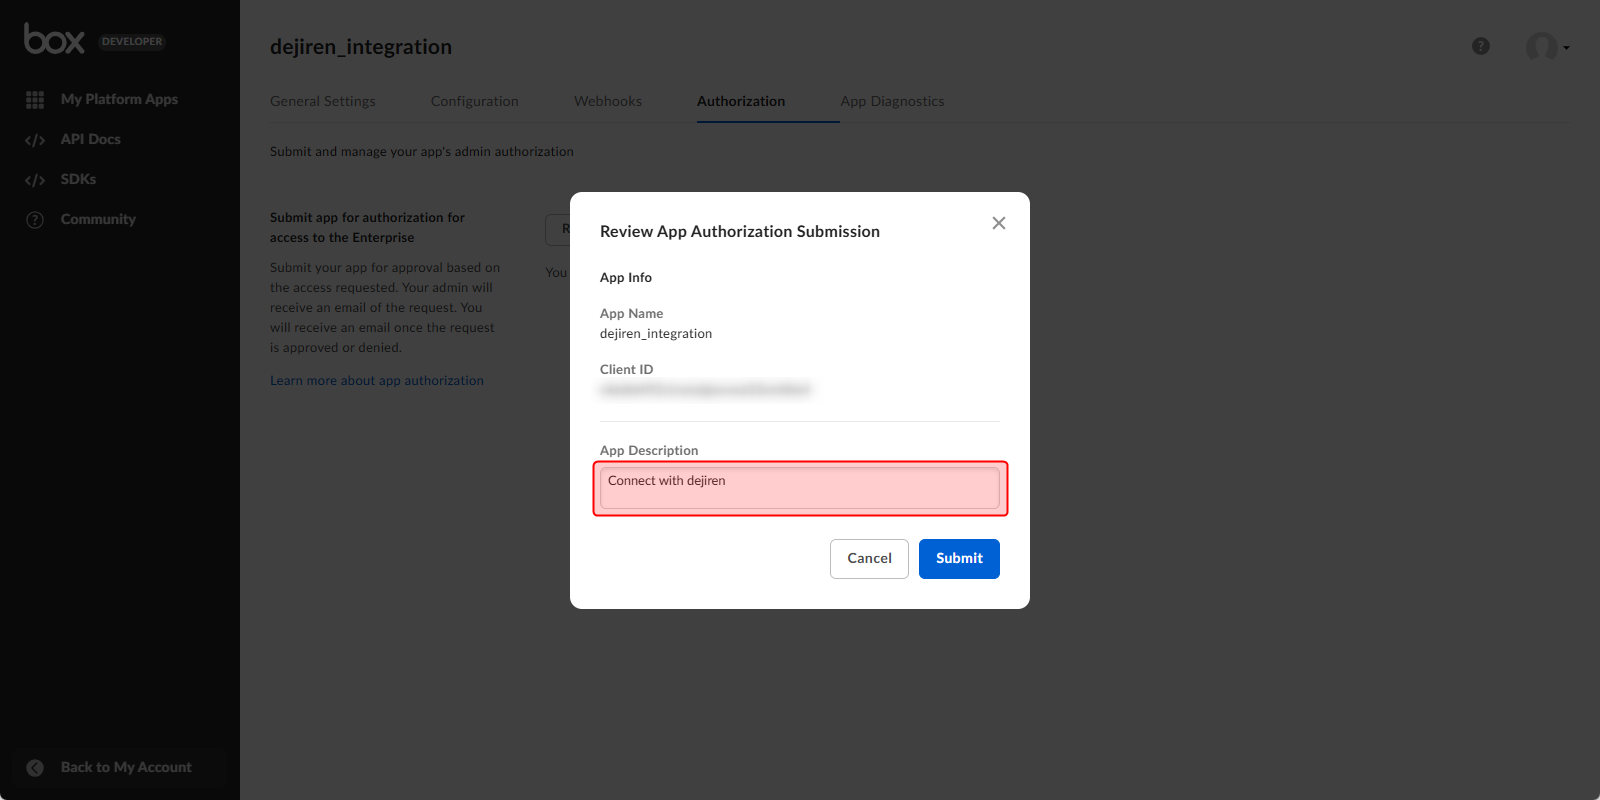Click the Box logo in sidebar
The height and width of the screenshot is (800, 1600).
coord(54,39)
